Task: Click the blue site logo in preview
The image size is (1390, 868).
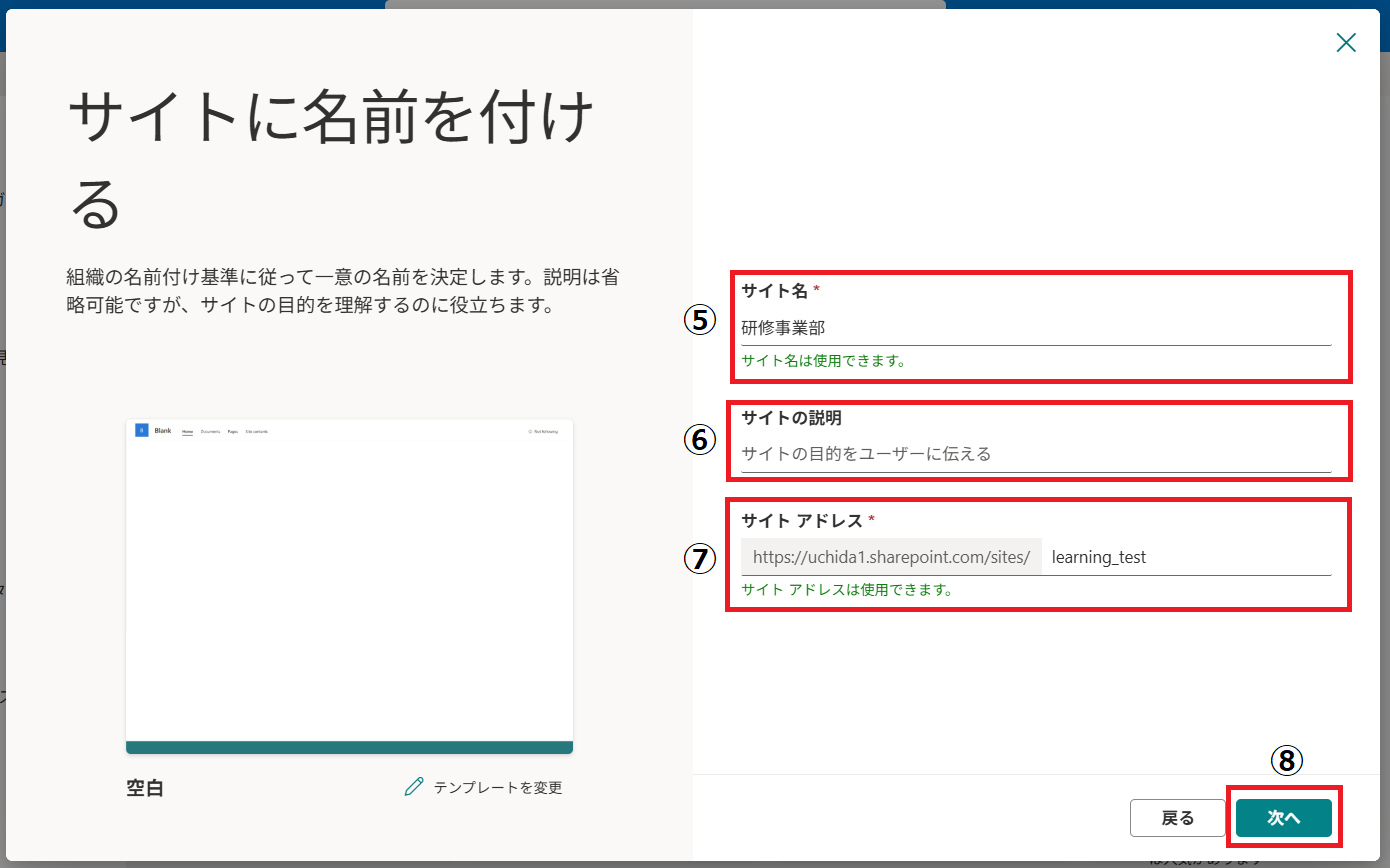Action: (x=141, y=431)
